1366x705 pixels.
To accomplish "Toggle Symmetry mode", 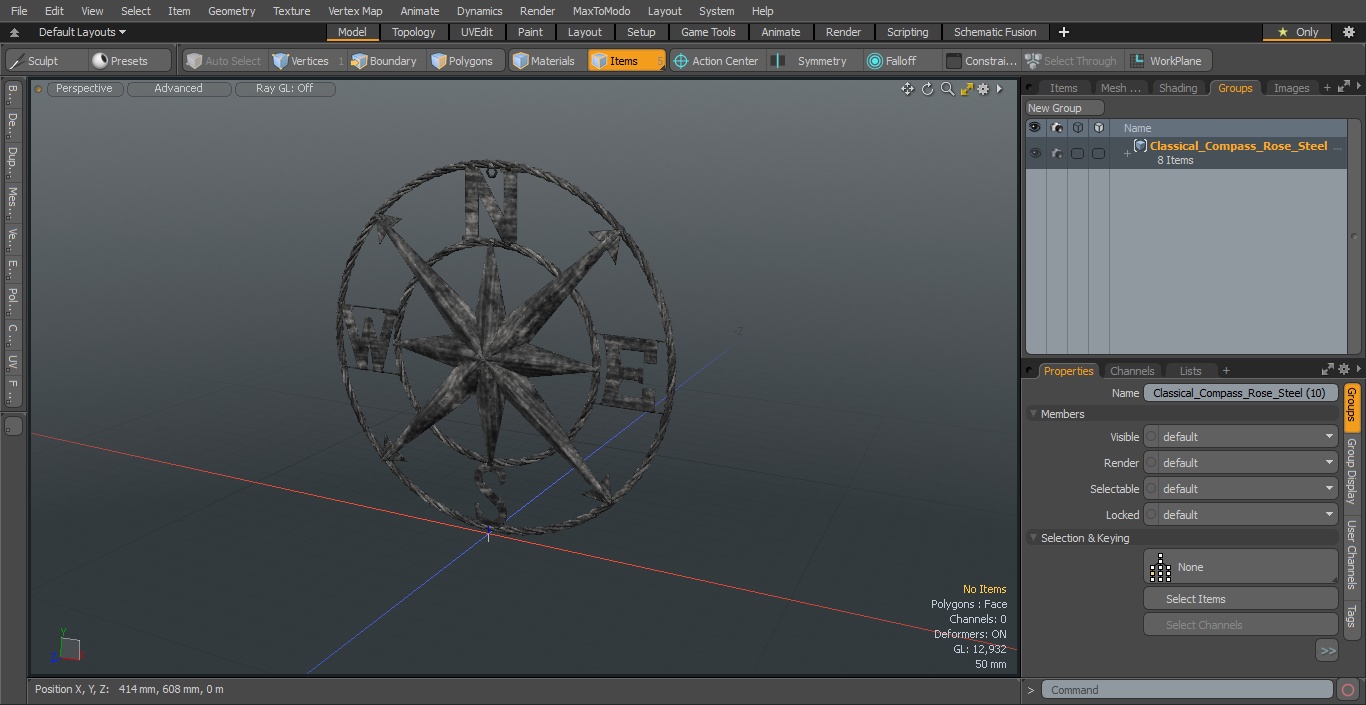I will [811, 61].
